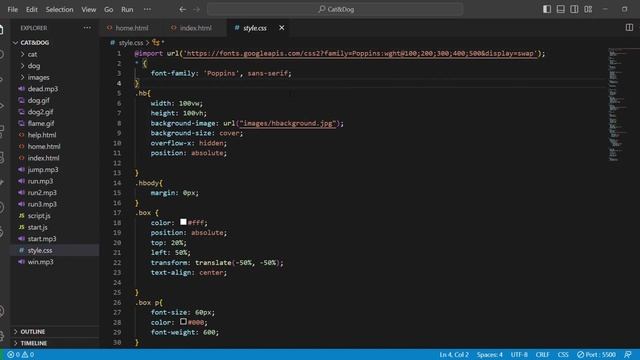Follow the images/hbackground.jpg link
The height and width of the screenshot is (360, 640).
click(x=287, y=123)
